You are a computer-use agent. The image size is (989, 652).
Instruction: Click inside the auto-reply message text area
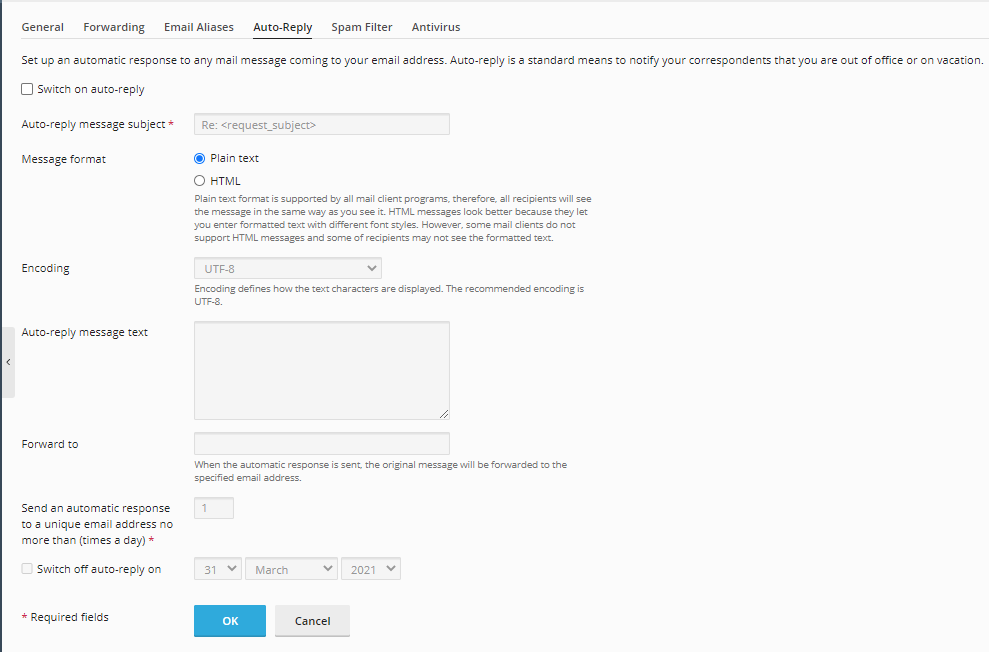[x=321, y=370]
